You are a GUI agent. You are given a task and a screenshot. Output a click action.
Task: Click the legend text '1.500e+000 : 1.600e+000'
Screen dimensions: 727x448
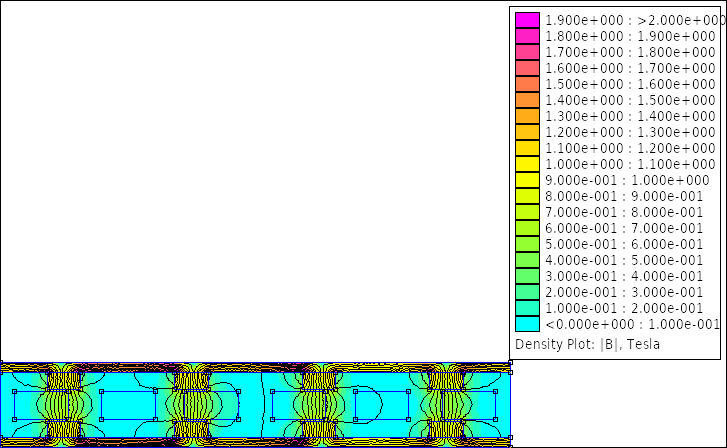coord(630,84)
